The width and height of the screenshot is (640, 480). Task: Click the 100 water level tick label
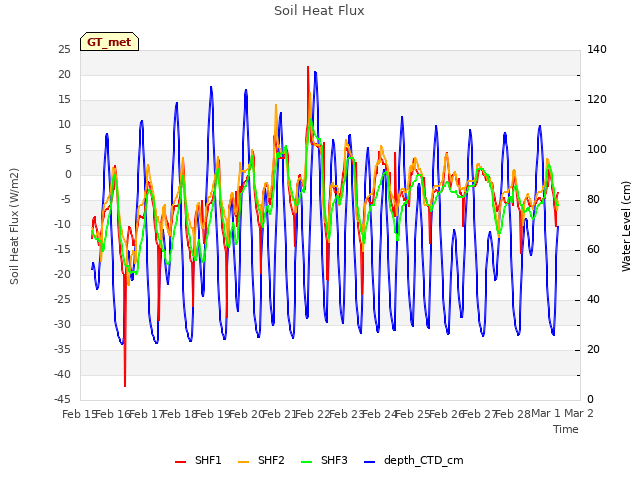597,149
